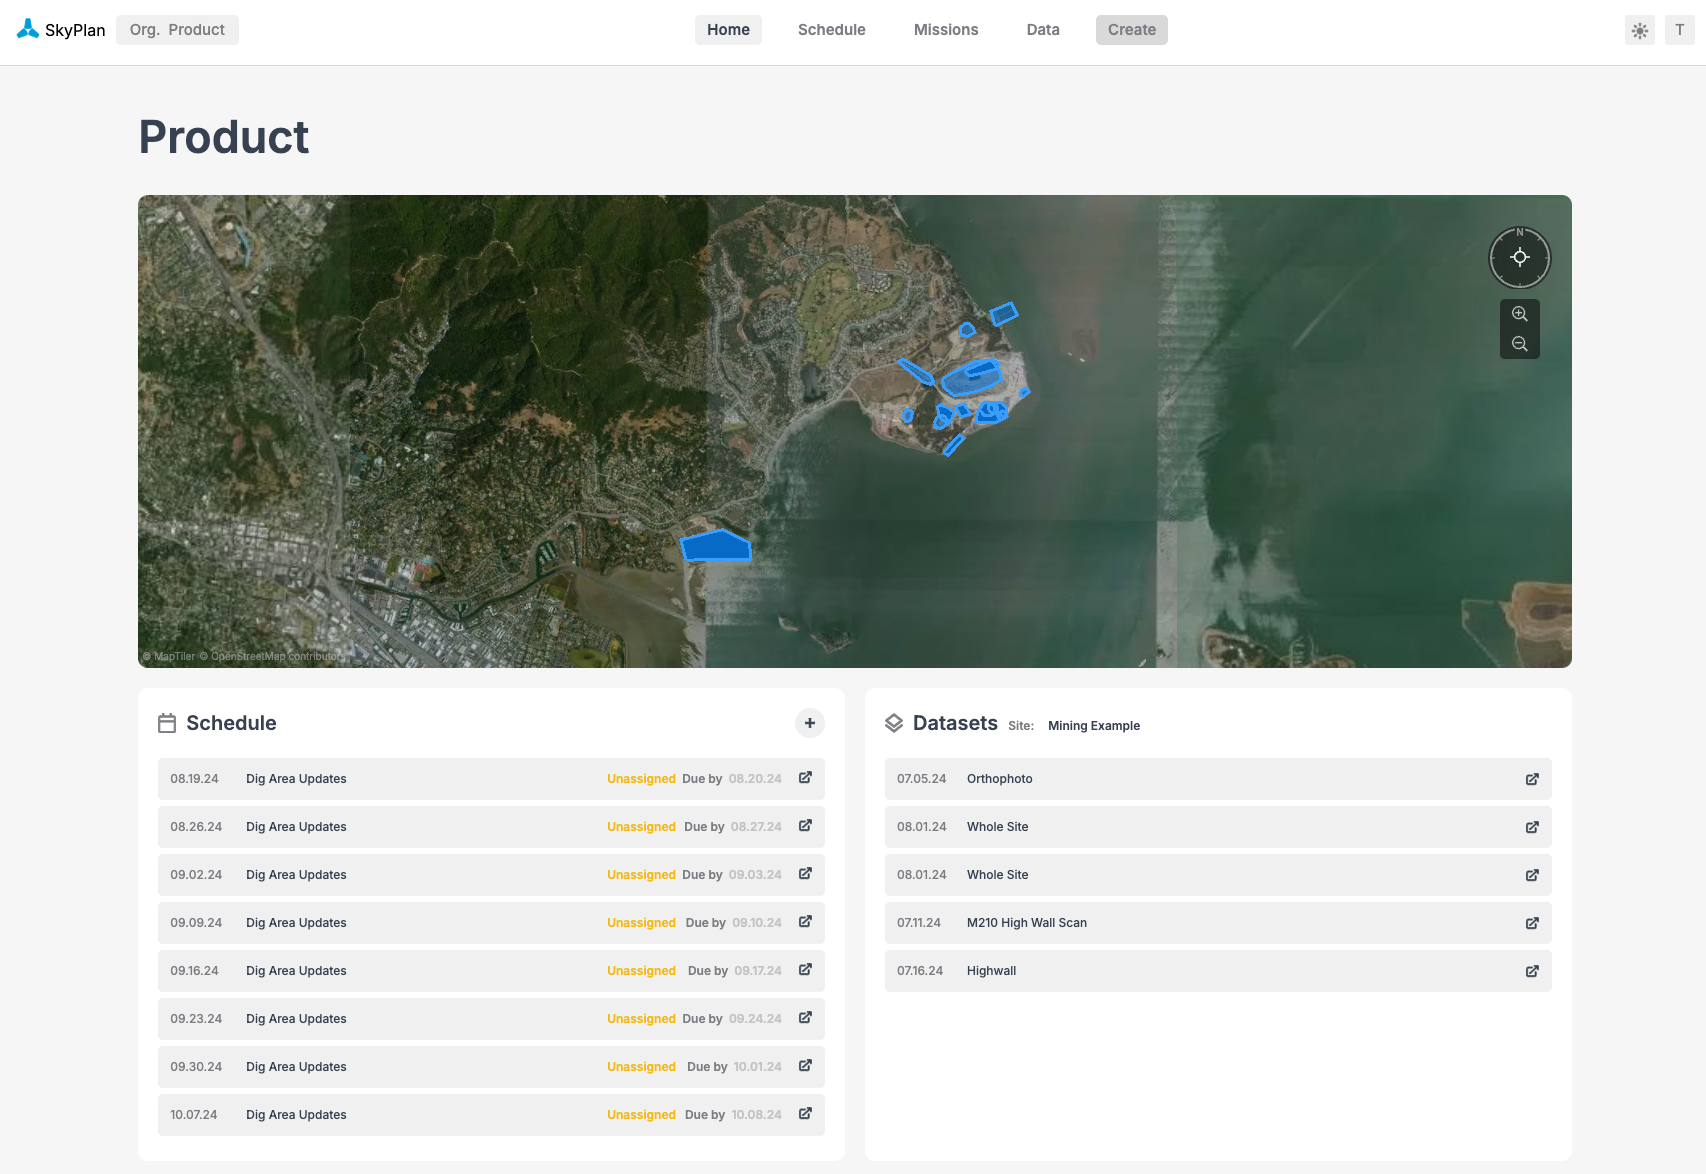Open the Data tab

(x=1043, y=30)
